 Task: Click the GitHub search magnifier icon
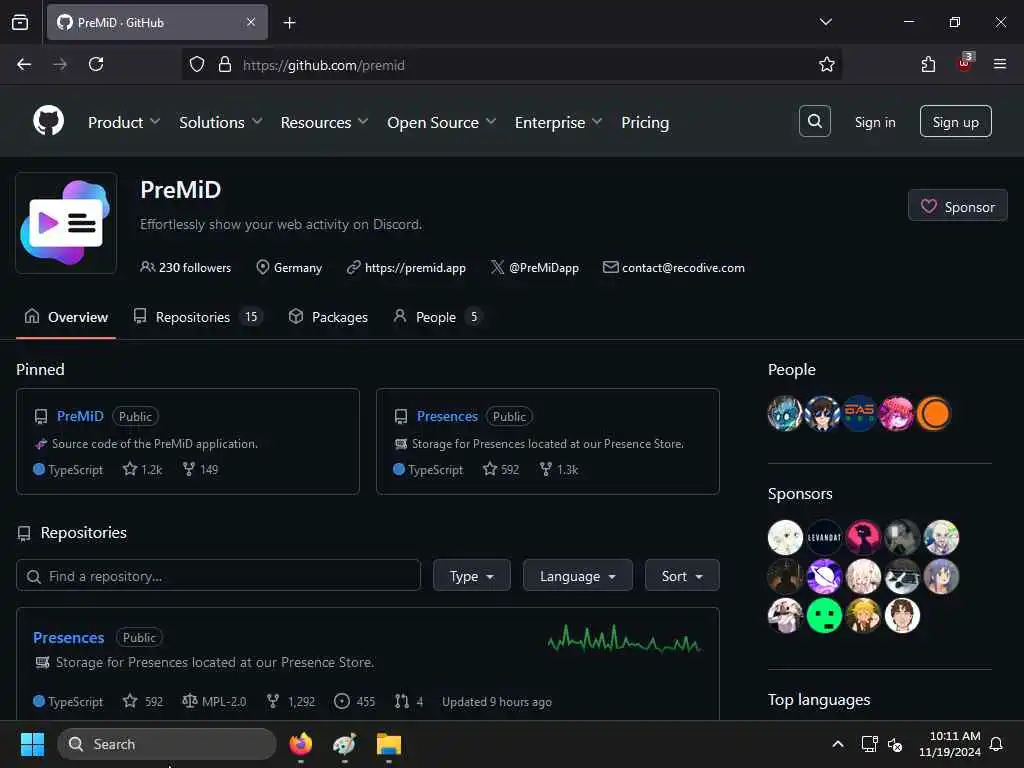pyautogui.click(x=814, y=121)
